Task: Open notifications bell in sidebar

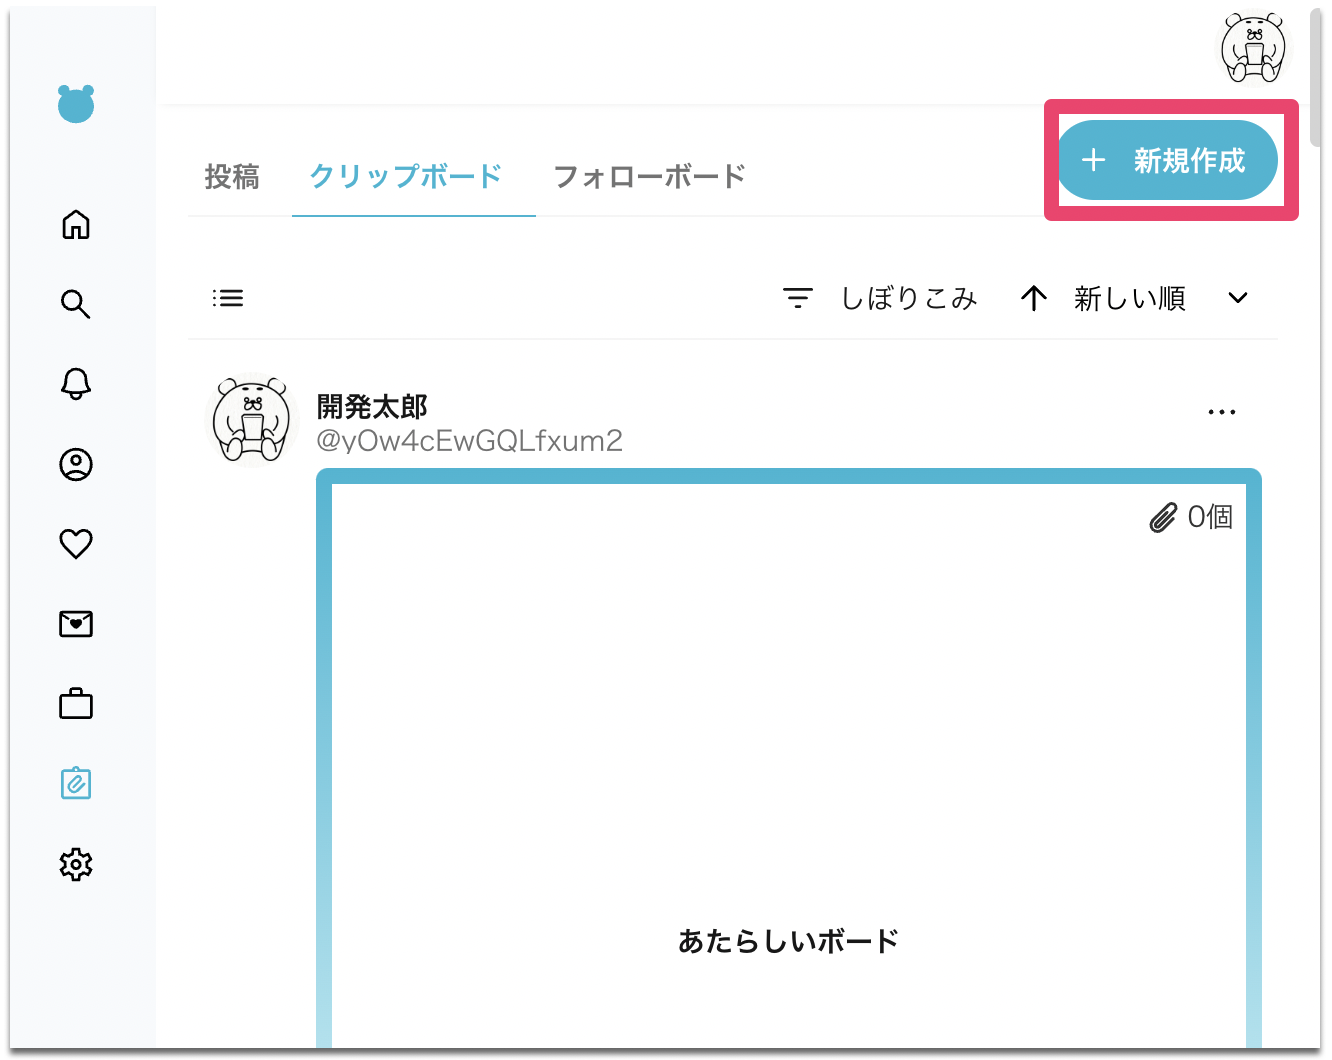Action: pos(76,384)
